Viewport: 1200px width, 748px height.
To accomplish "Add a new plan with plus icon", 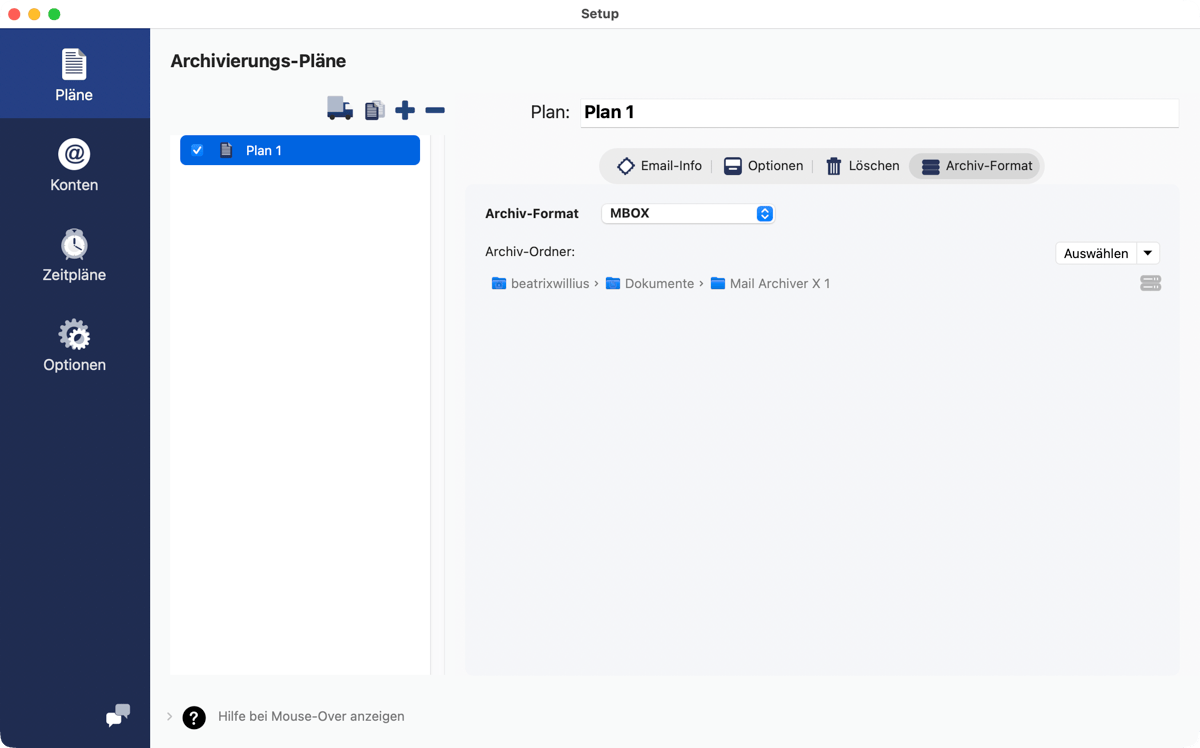I will pyautogui.click(x=405, y=110).
